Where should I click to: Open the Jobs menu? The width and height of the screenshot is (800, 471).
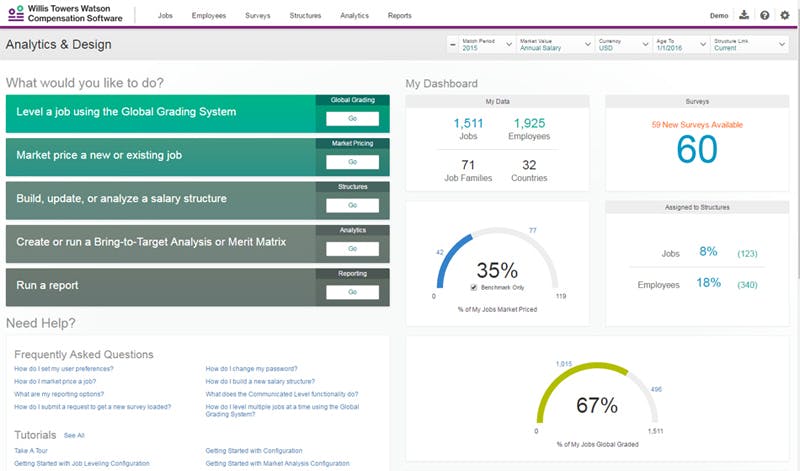pos(165,15)
